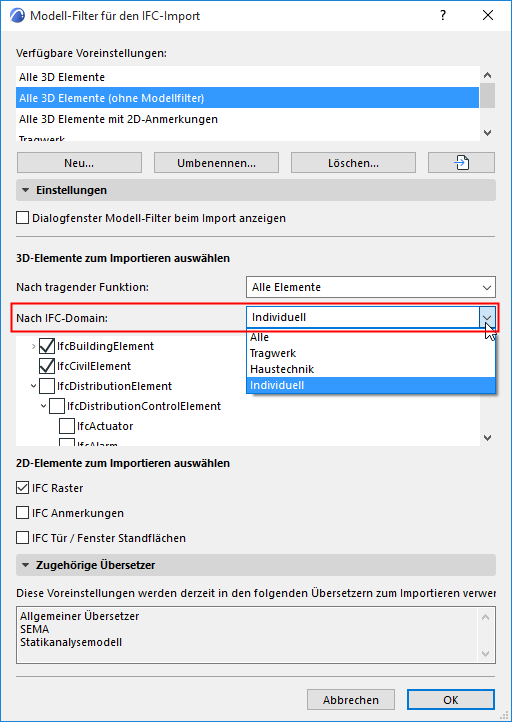Click the import preset file icon button
Screen dimensions: 512x722
coord(461,163)
